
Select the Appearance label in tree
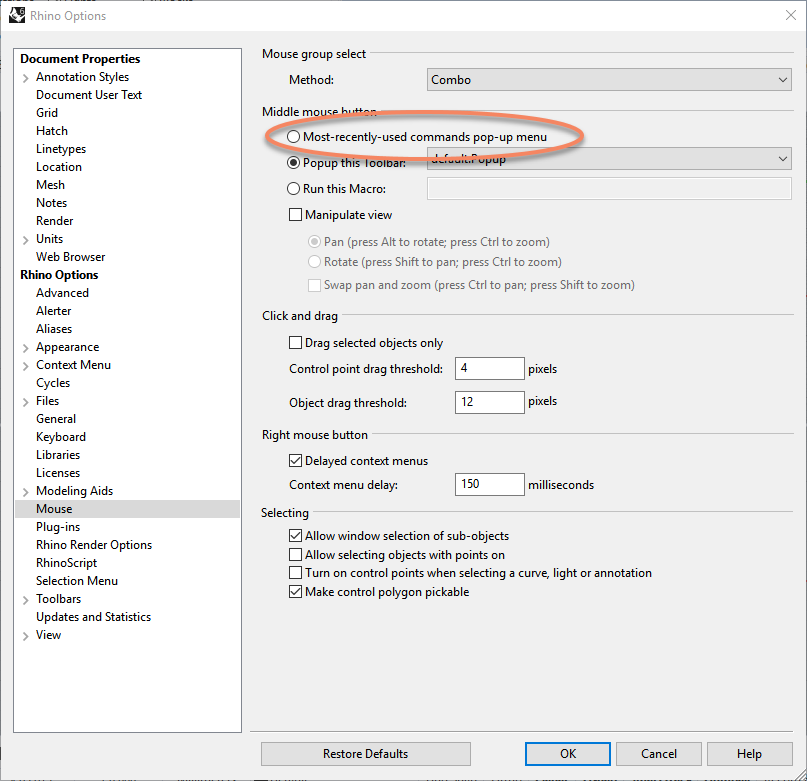click(67, 347)
